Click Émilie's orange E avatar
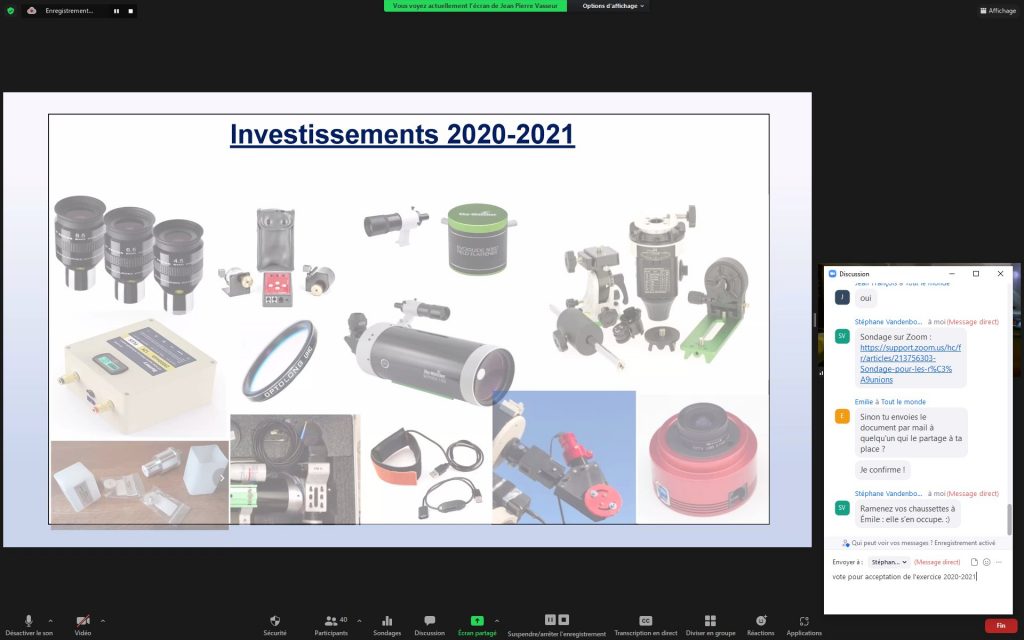Screen dimensions: 1024x640 click(842, 416)
